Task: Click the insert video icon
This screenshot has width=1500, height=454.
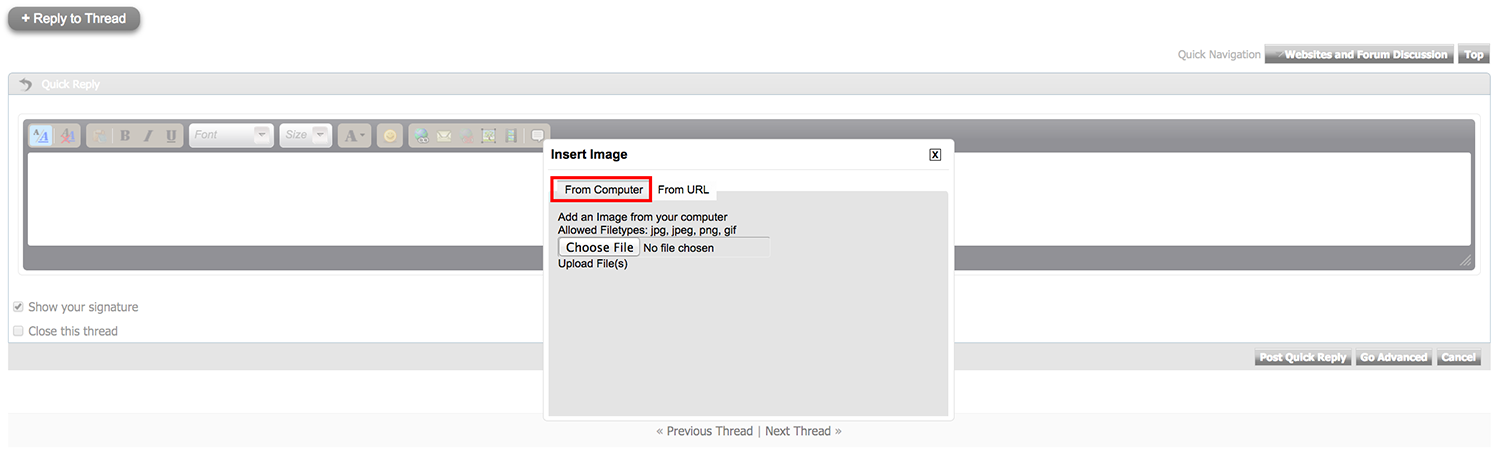Action: coord(511,135)
